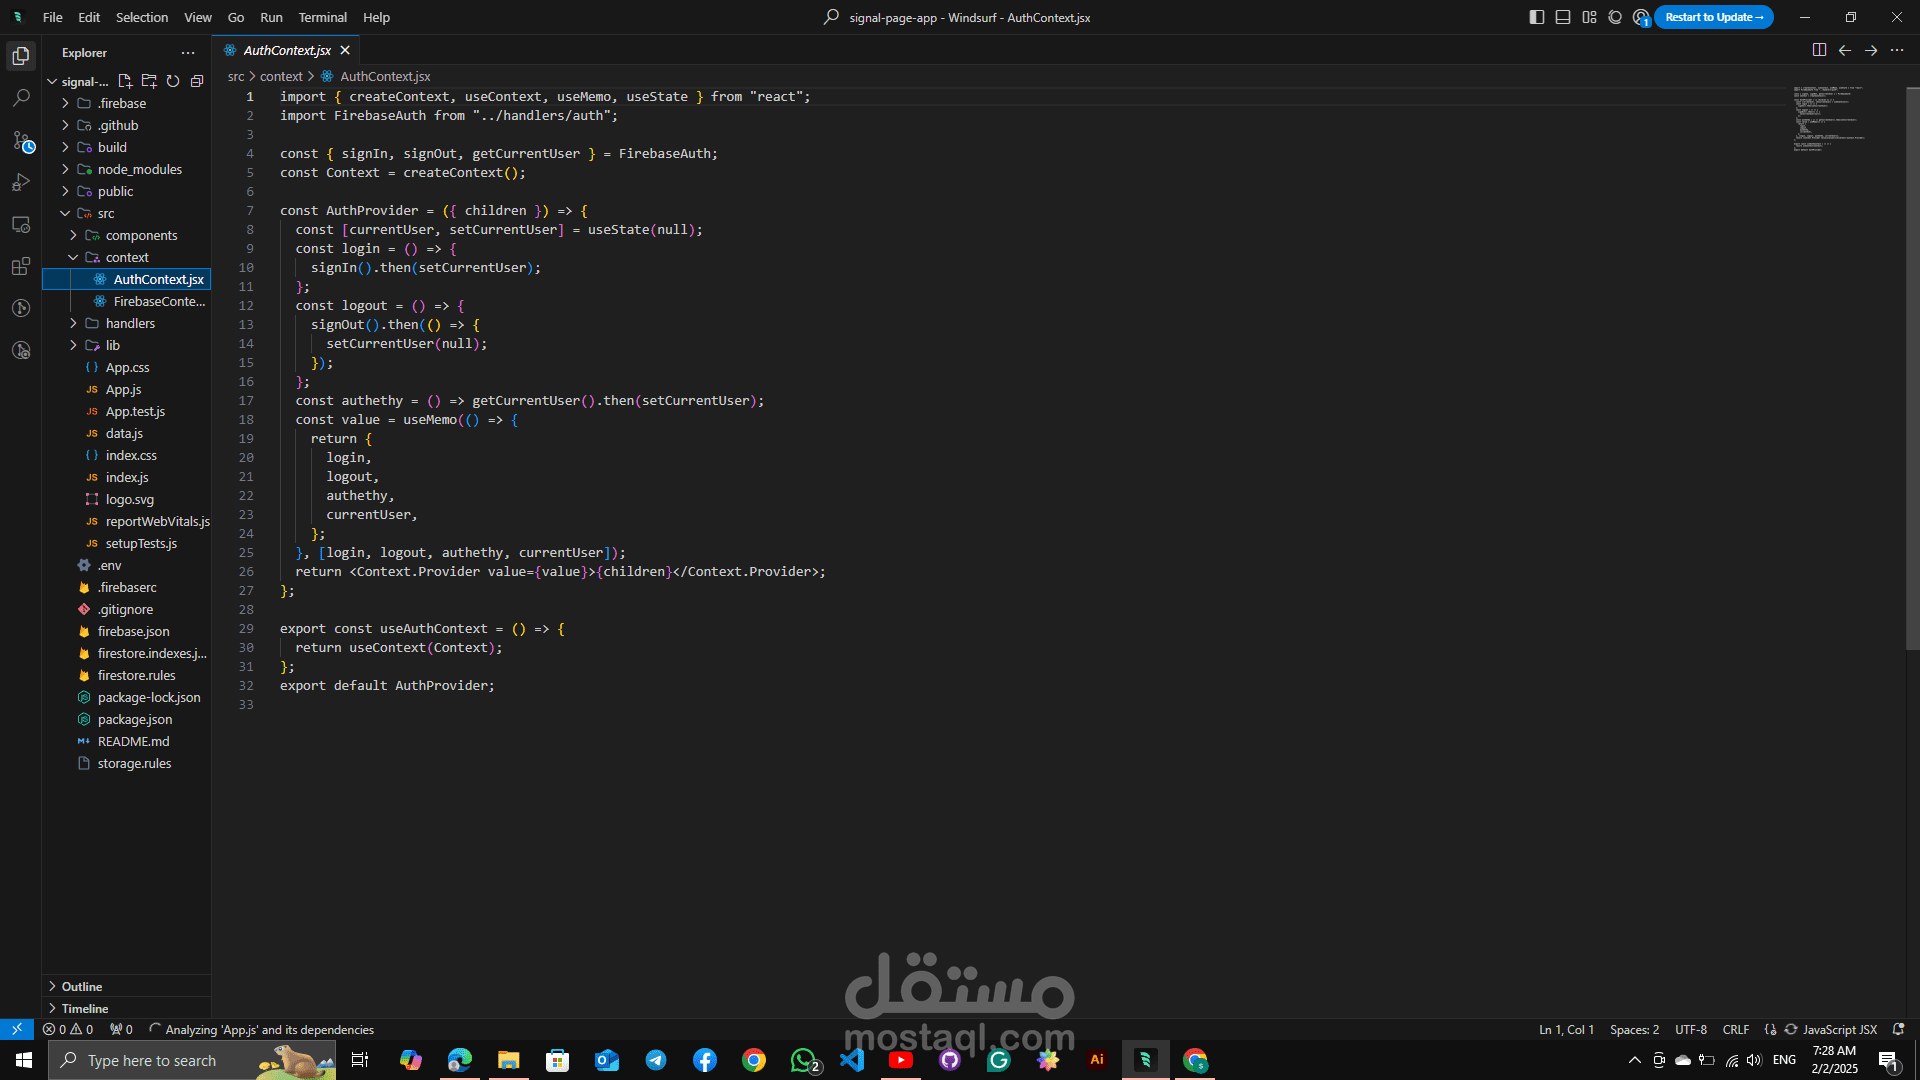Click the New File icon in Explorer
Image resolution: width=1920 pixels, height=1080 pixels.
pos(125,81)
